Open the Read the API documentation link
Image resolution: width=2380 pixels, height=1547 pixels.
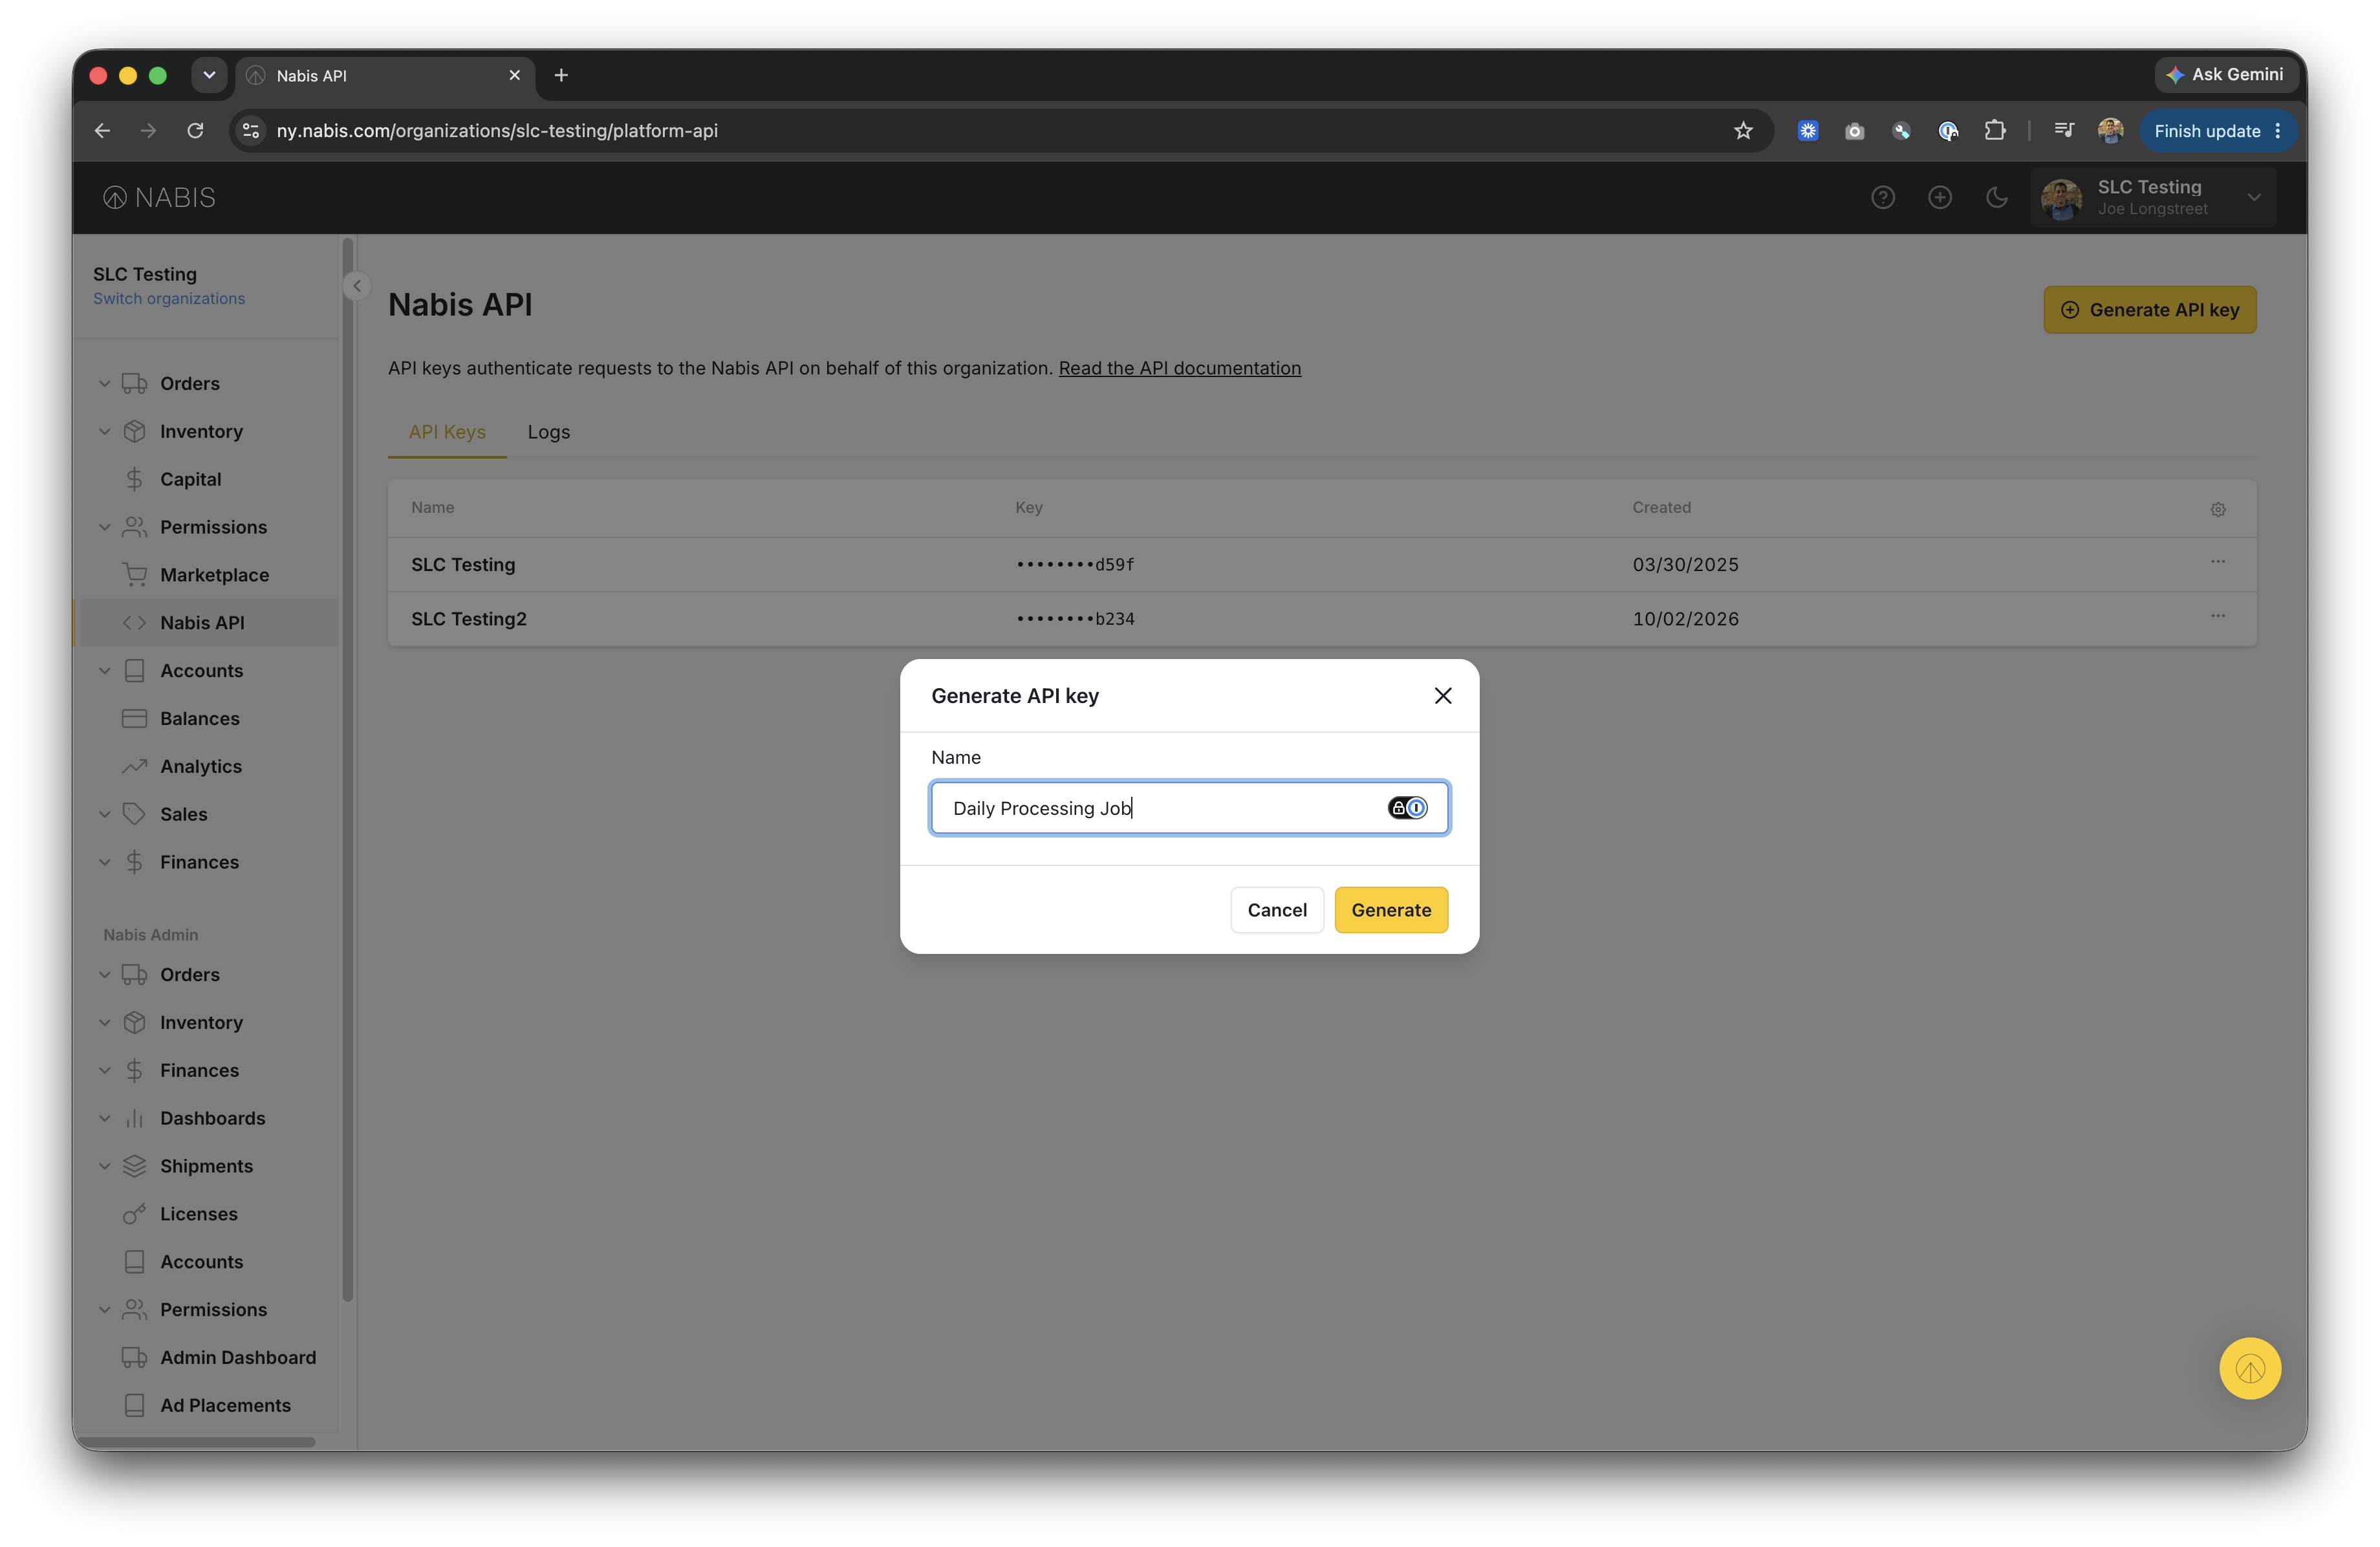[1179, 368]
